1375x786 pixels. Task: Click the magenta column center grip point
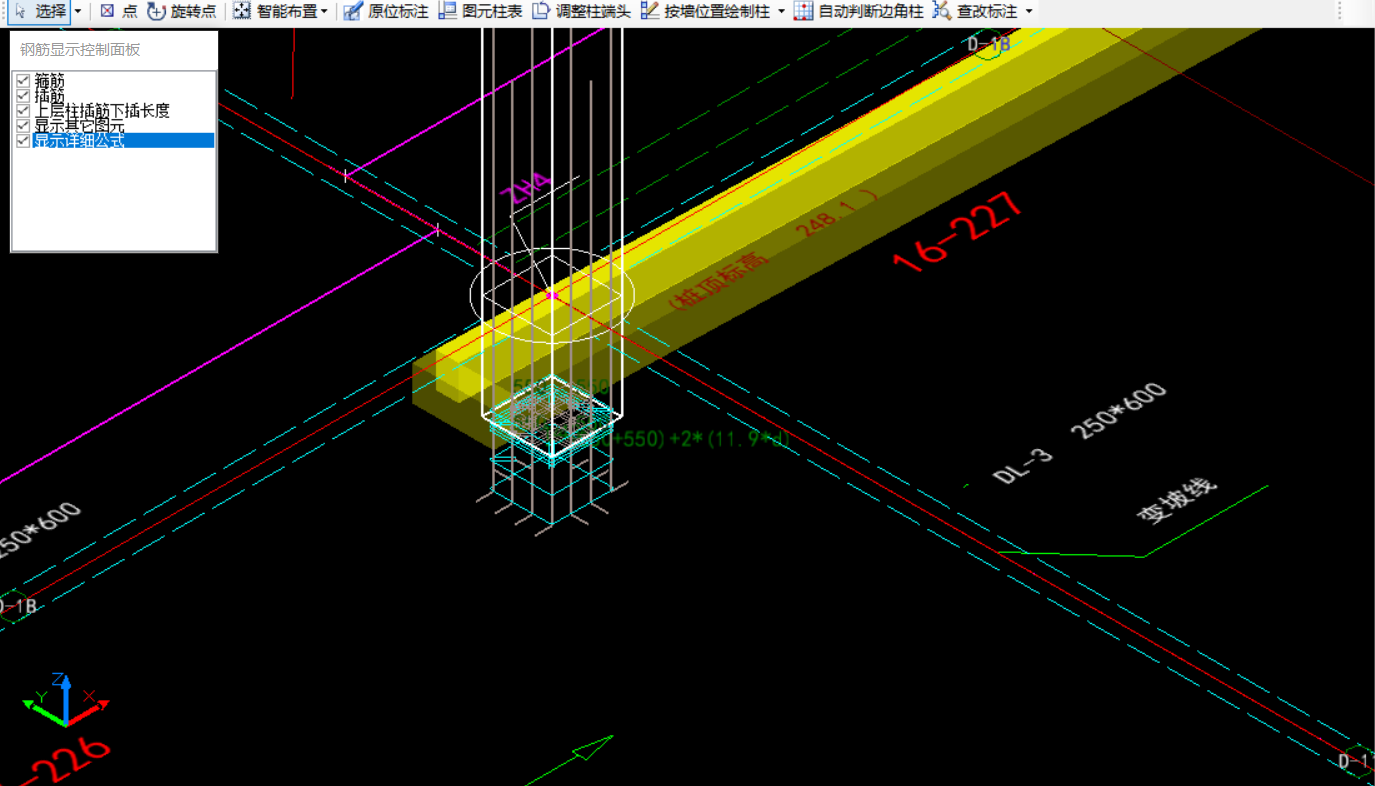(x=551, y=296)
